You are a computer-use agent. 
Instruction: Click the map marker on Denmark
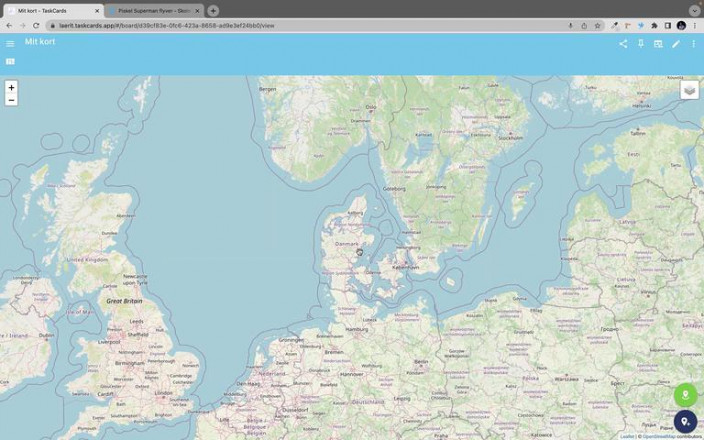pyautogui.click(x=360, y=252)
